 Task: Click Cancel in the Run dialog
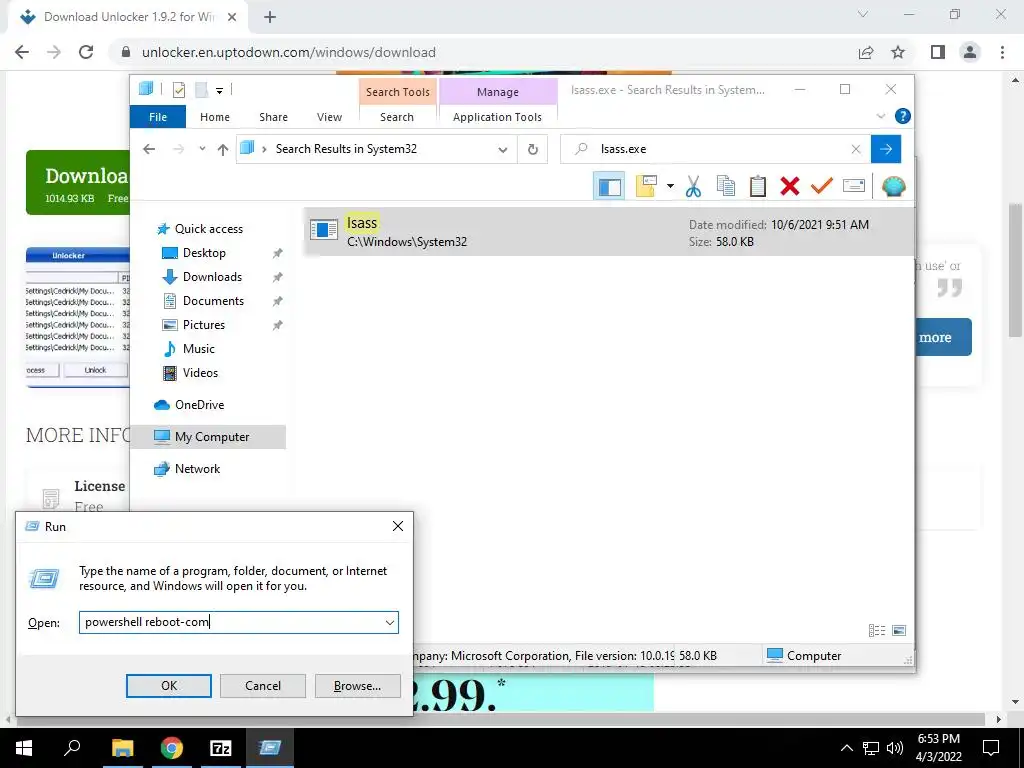coord(263,686)
